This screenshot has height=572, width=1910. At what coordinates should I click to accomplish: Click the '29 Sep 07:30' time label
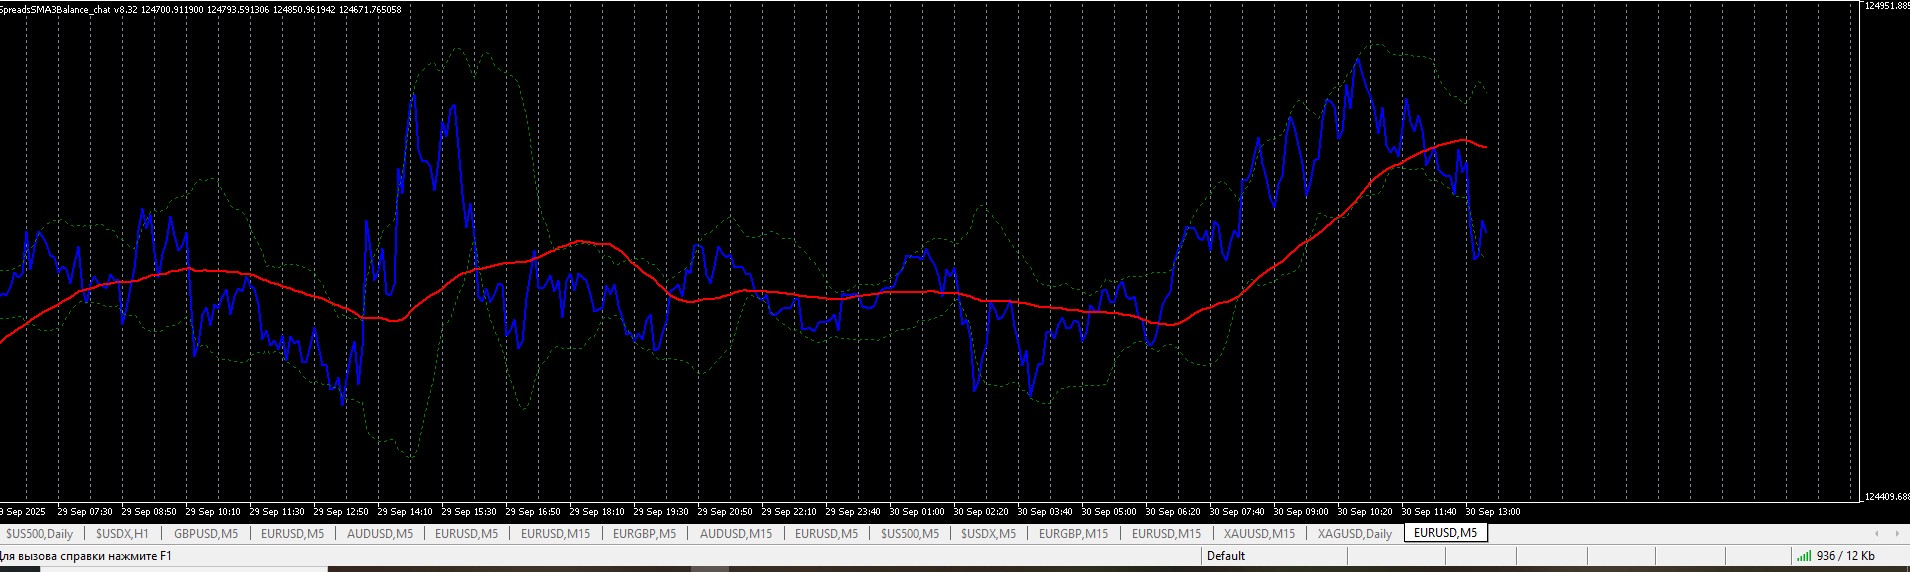tap(85, 512)
